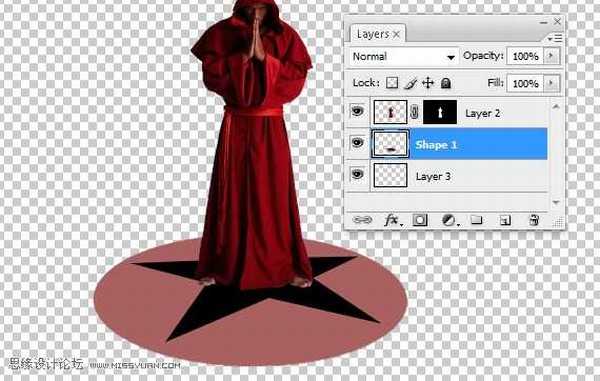Viewport: 600px width, 381px height.
Task: Select the Layer 2 image thumbnail
Action: point(390,112)
